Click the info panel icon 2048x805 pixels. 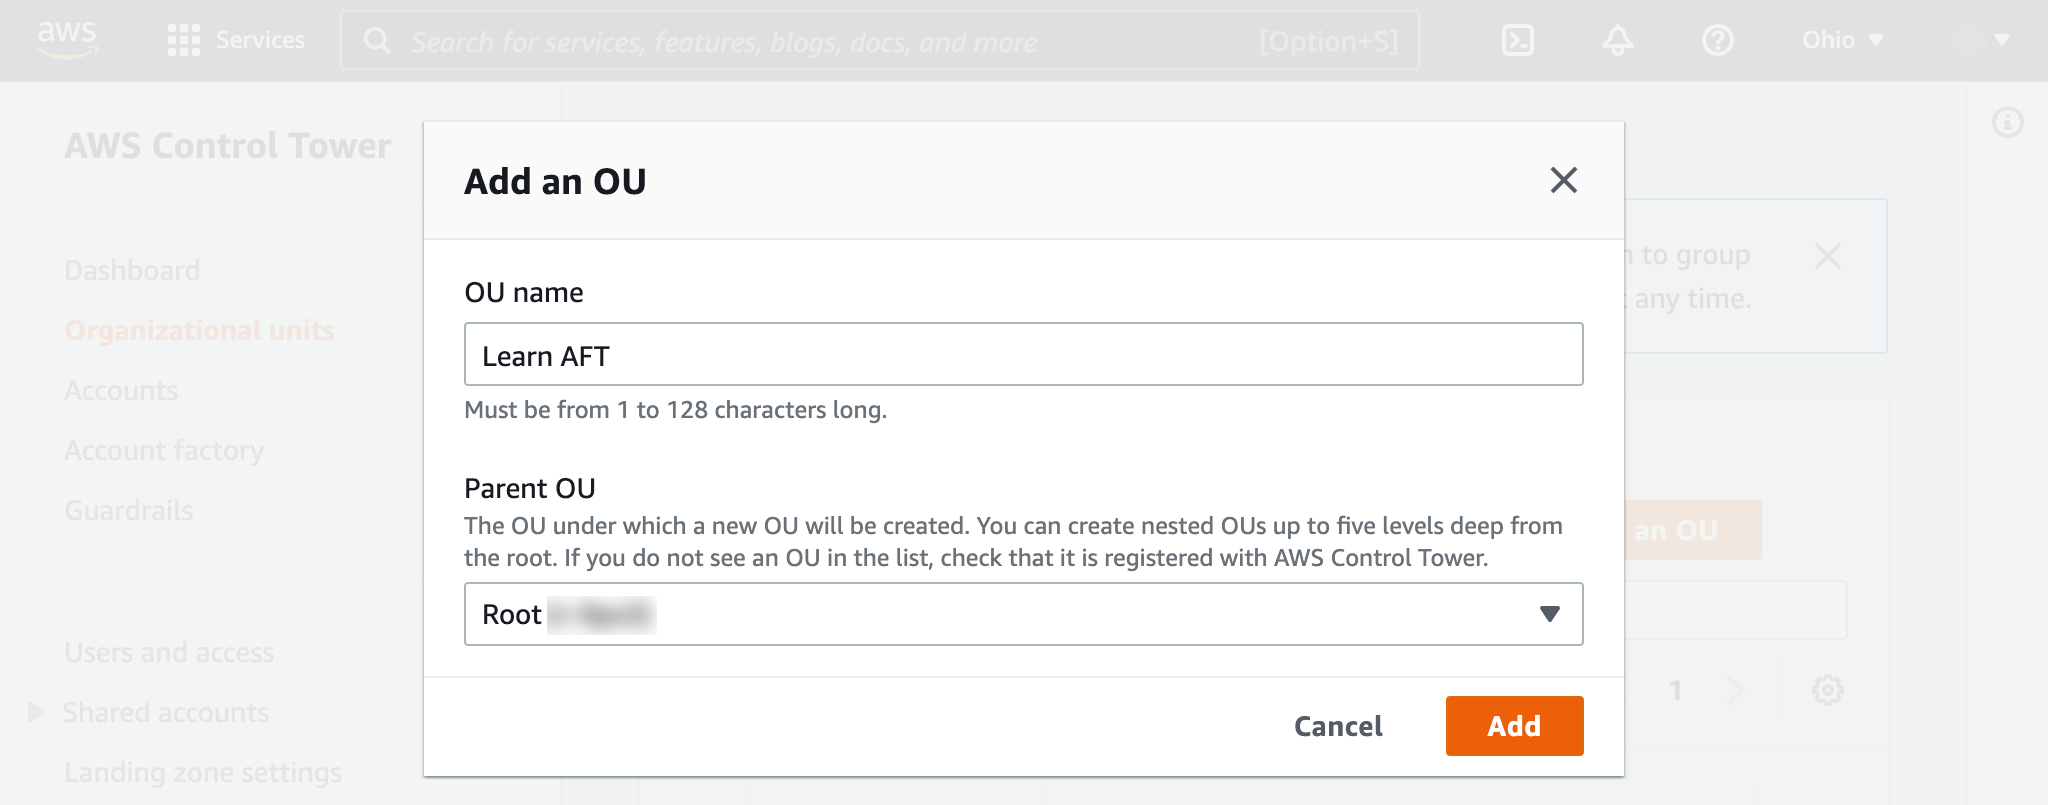2007,123
